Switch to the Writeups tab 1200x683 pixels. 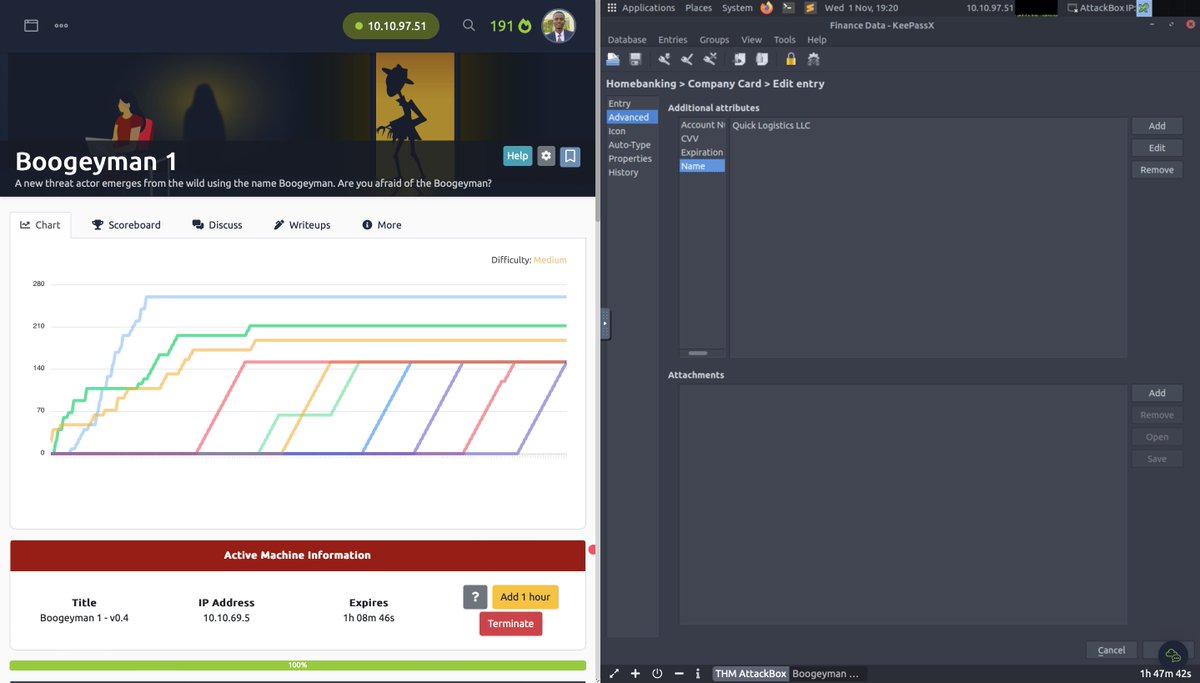[302, 225]
